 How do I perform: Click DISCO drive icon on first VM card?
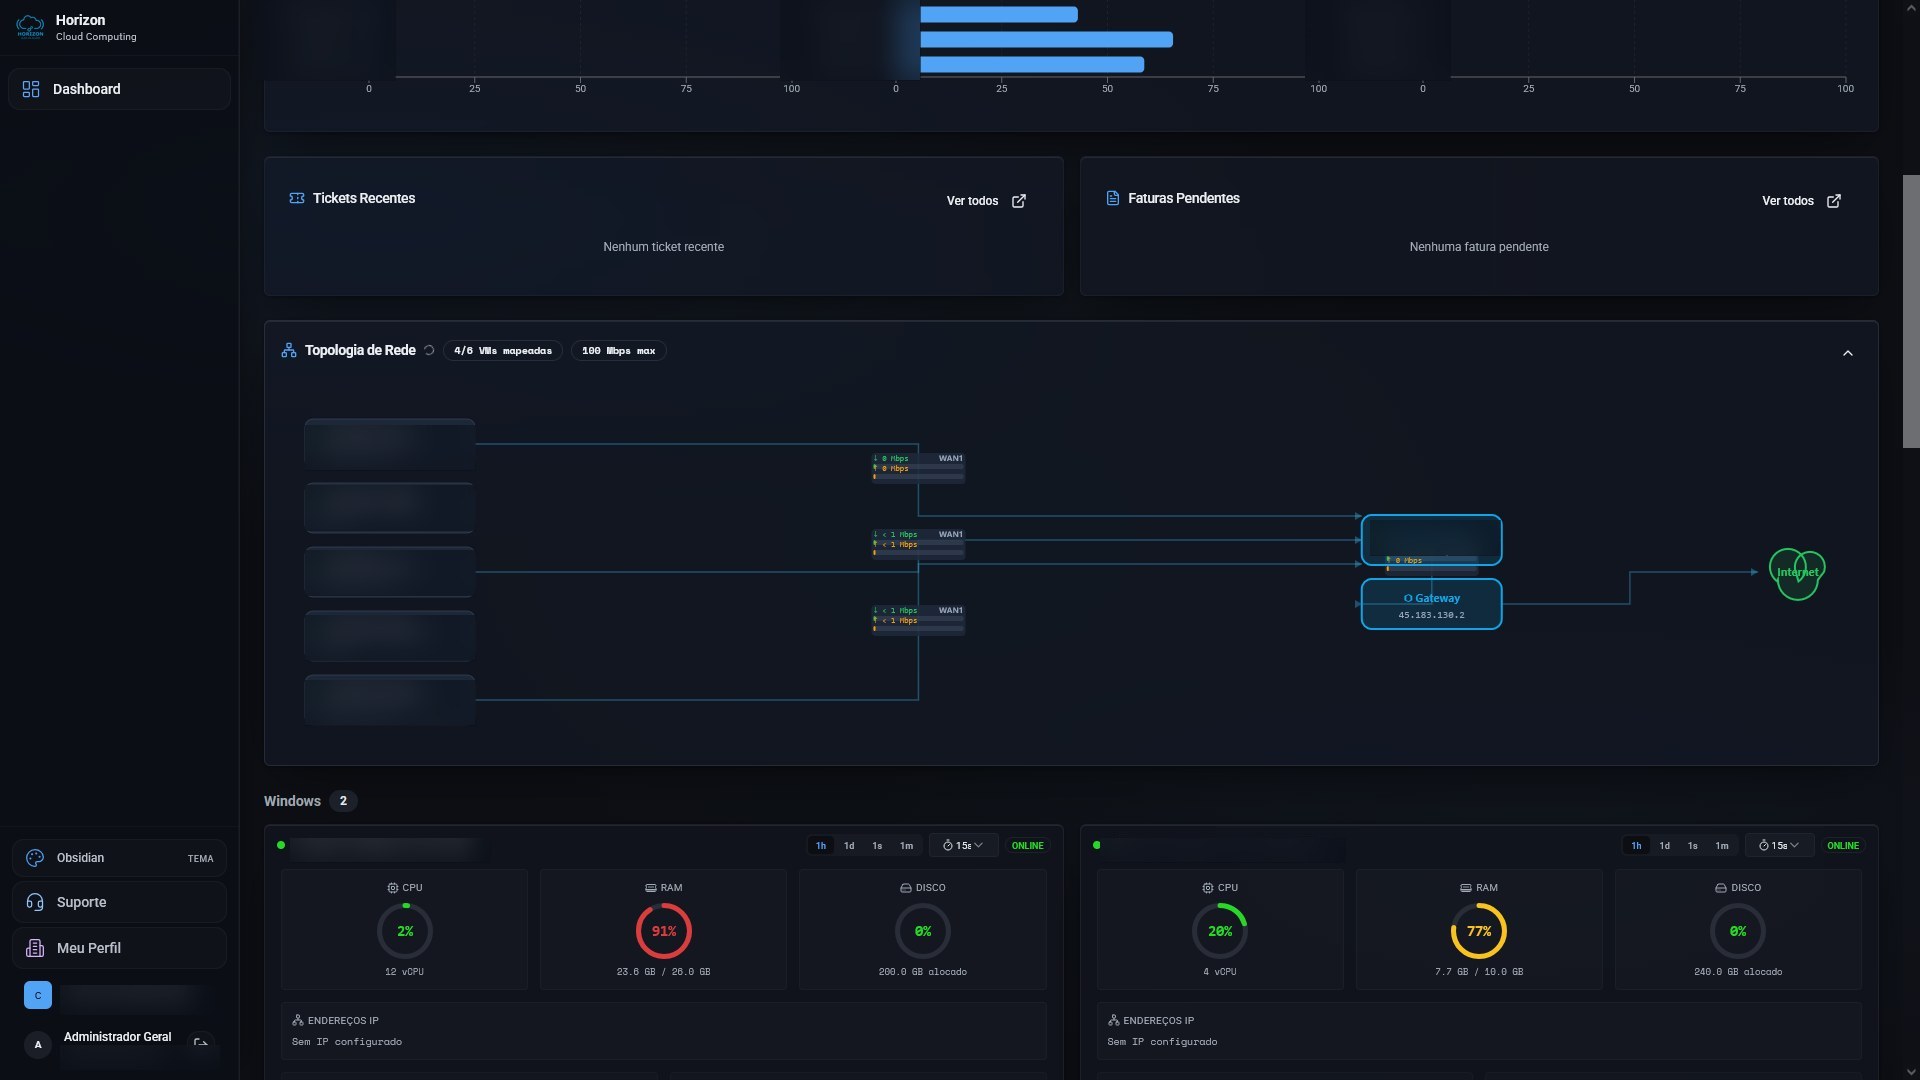906,888
